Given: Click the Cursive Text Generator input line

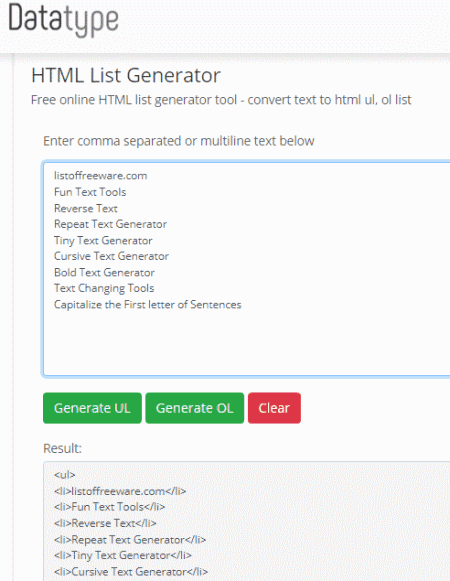Looking at the screenshot, I should [111, 256].
